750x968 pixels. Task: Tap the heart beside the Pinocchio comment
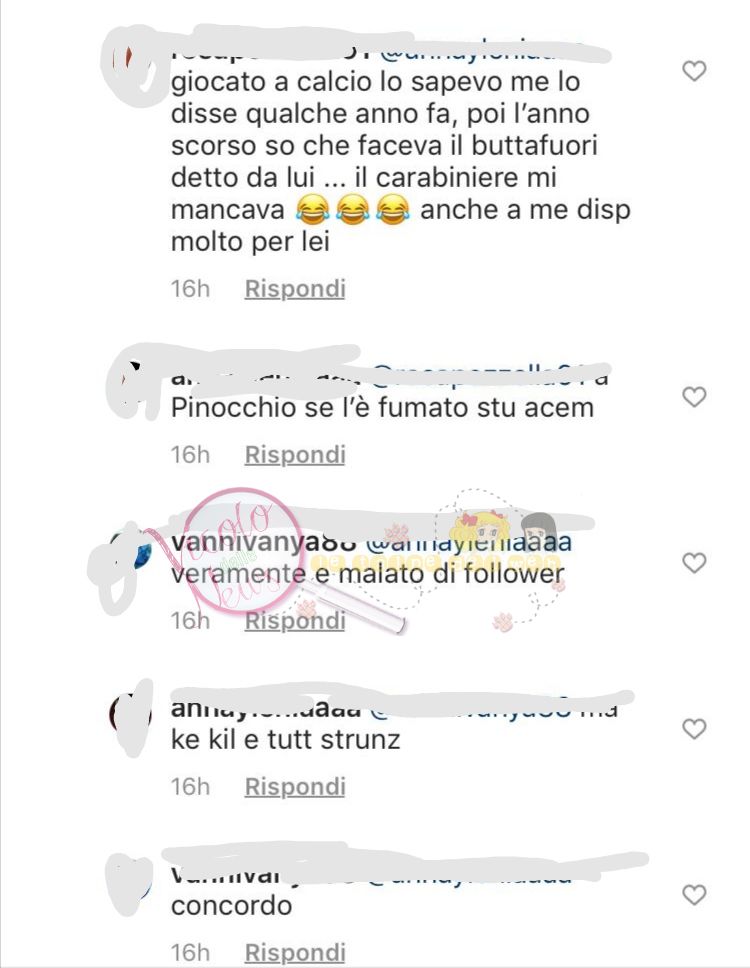point(694,397)
